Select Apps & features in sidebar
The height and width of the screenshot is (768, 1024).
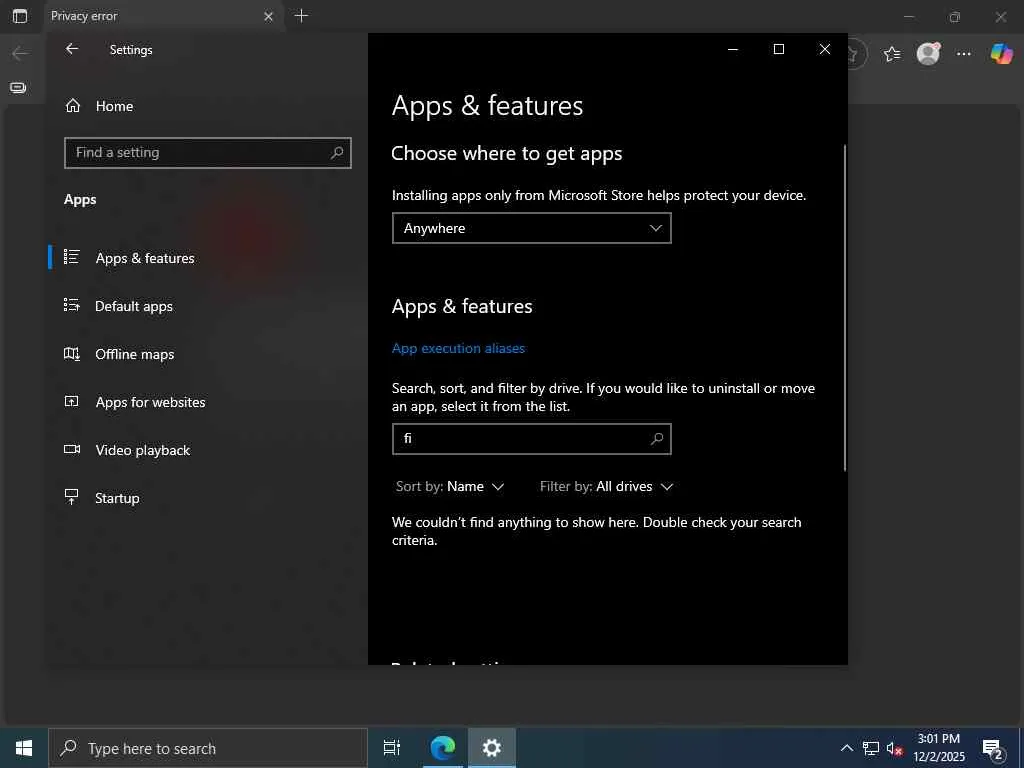point(145,258)
